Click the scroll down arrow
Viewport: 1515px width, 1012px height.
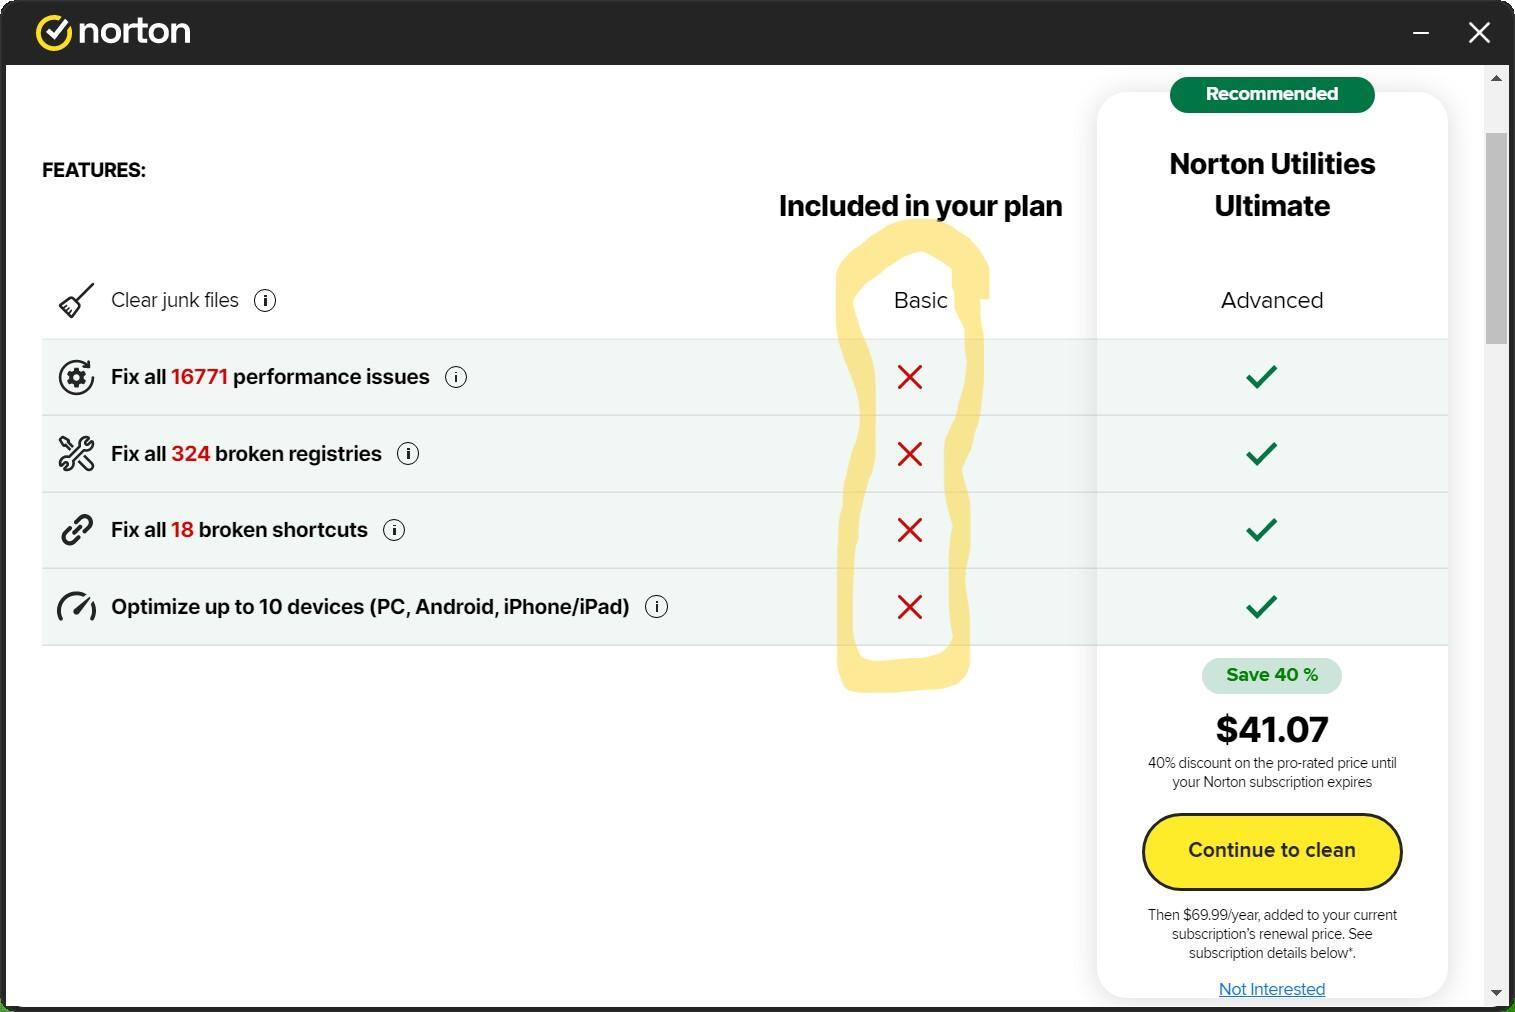pos(1496,992)
